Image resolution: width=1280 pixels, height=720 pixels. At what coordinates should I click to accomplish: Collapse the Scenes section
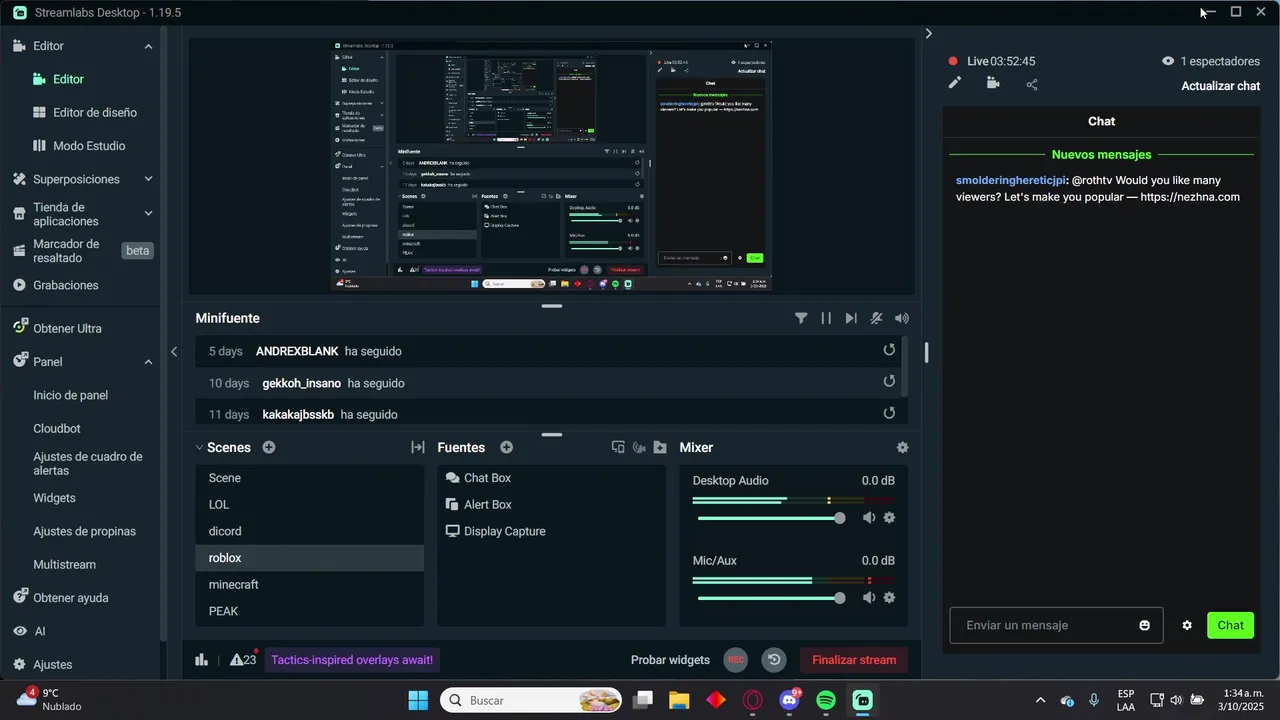[198, 447]
